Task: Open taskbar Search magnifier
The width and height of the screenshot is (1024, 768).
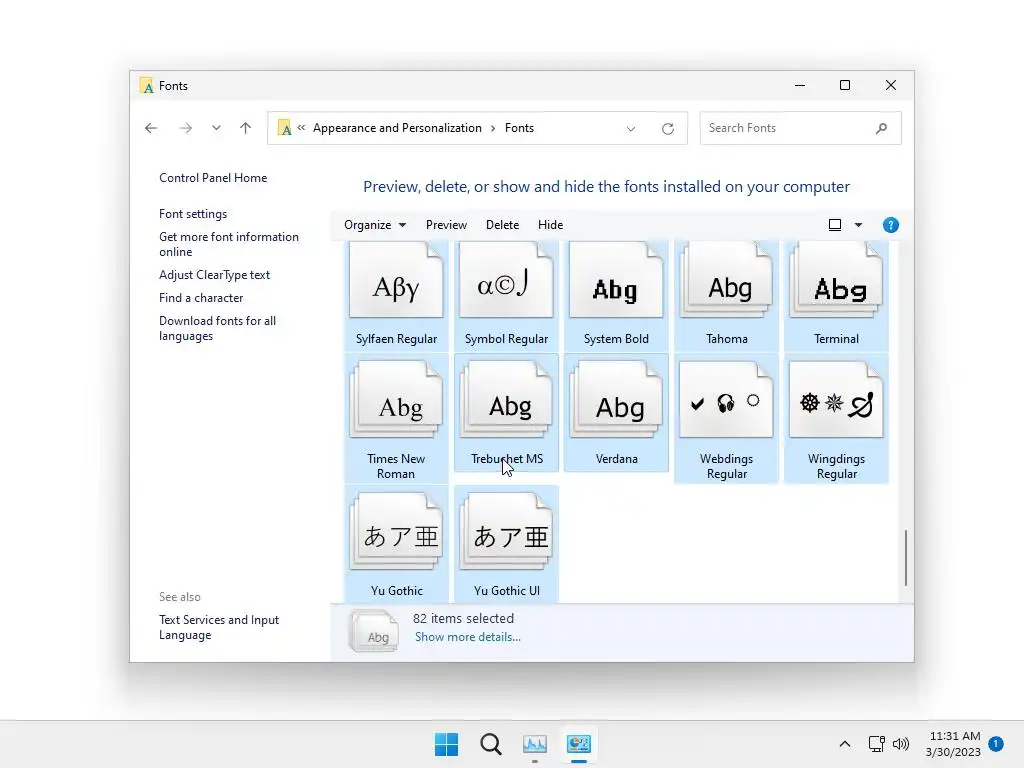Action: pos(490,744)
